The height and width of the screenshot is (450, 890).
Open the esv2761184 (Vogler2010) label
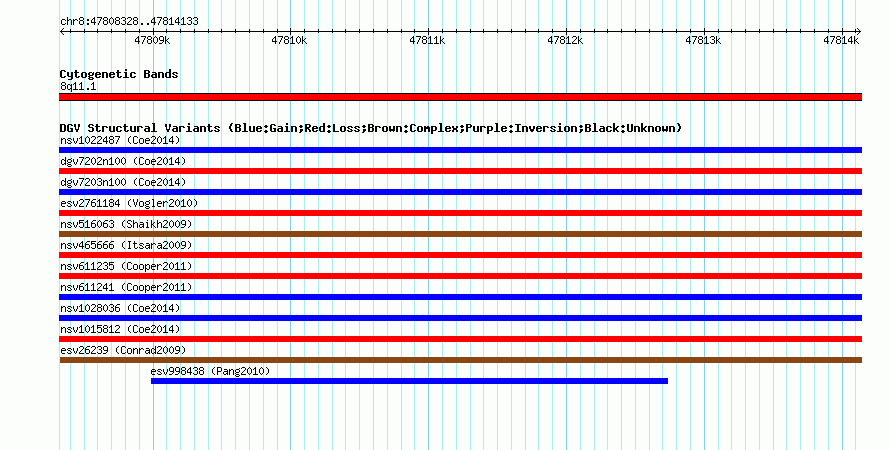tap(129, 203)
